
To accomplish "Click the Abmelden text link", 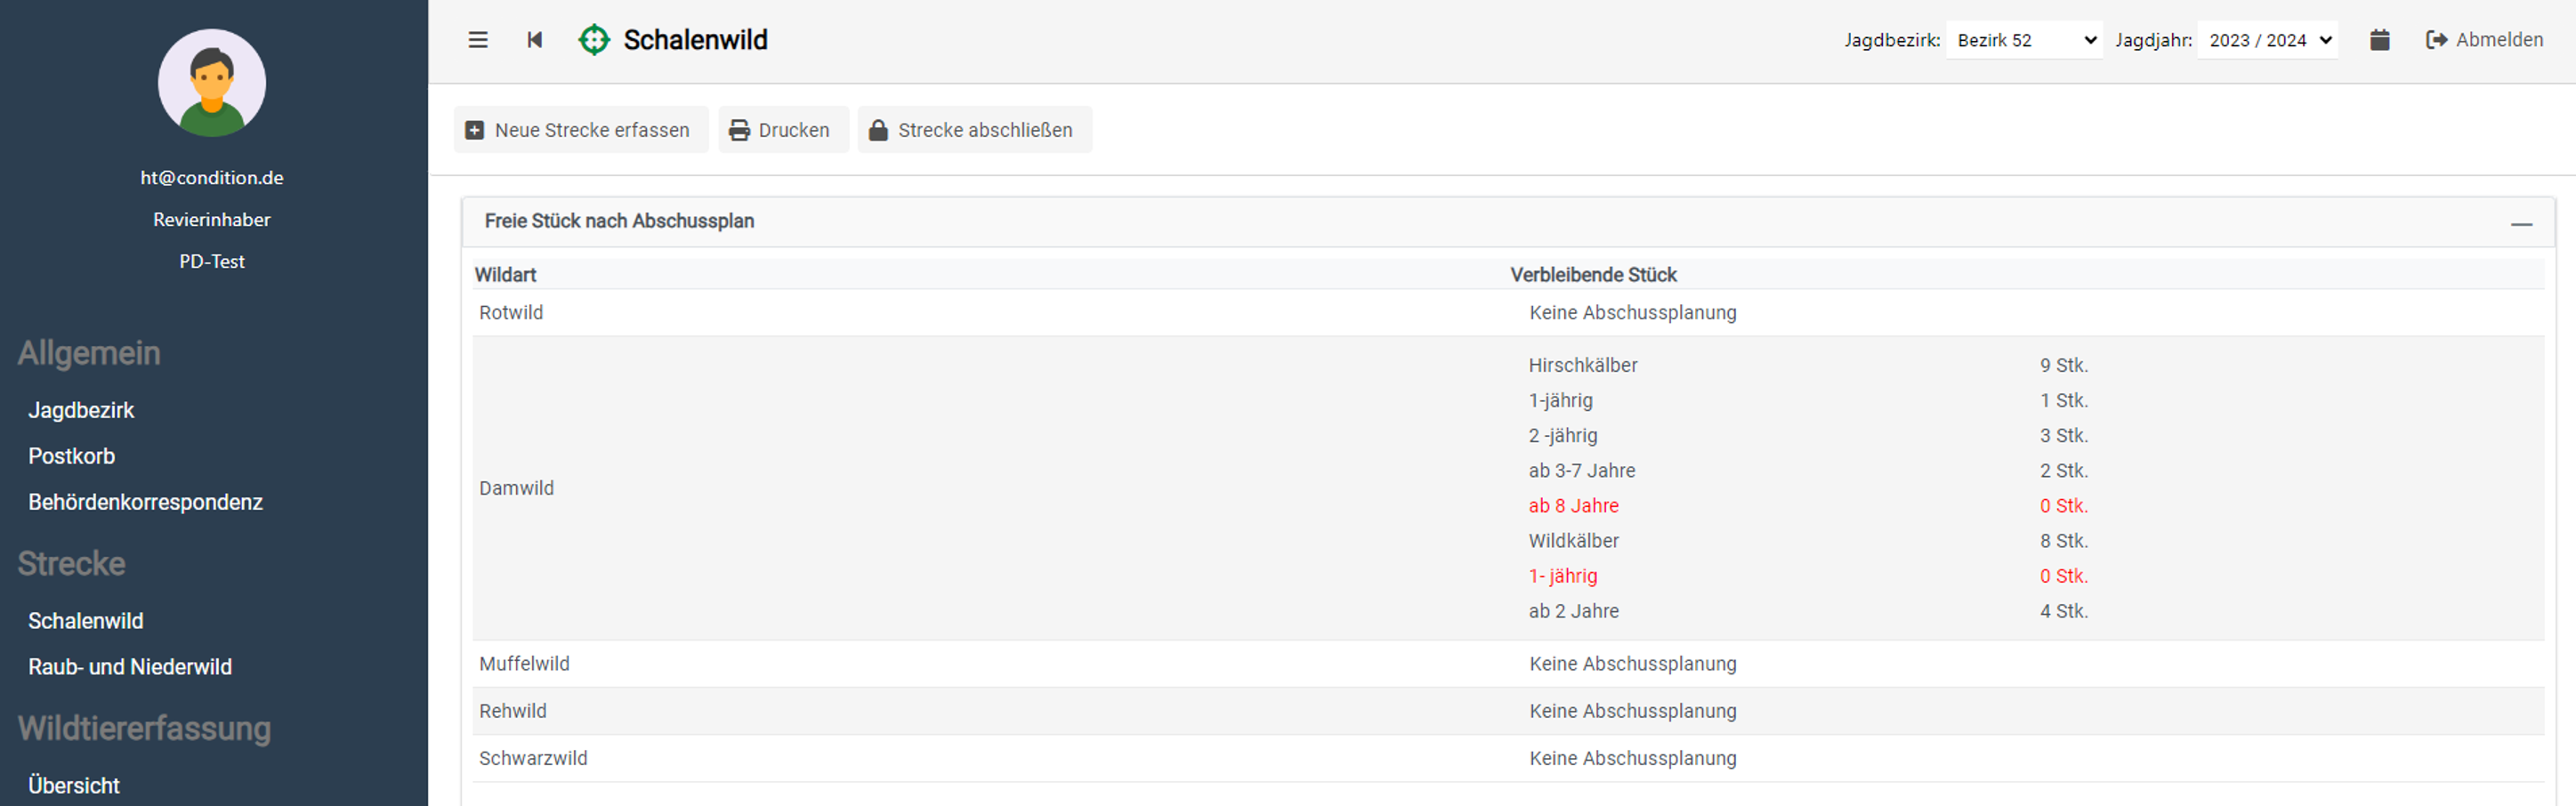I will point(2499,40).
